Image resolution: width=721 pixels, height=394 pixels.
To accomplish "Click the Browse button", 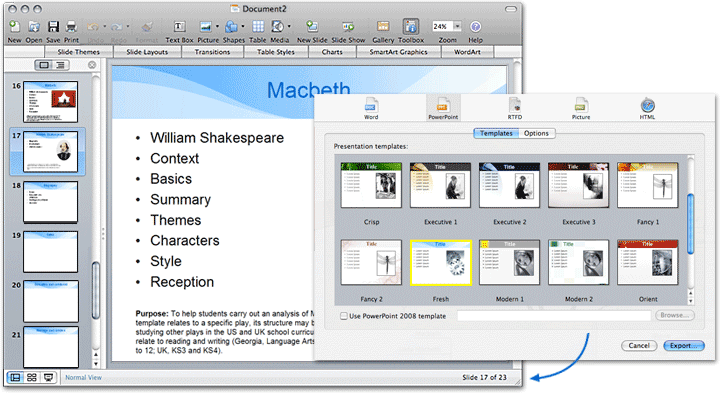I will [675, 315].
